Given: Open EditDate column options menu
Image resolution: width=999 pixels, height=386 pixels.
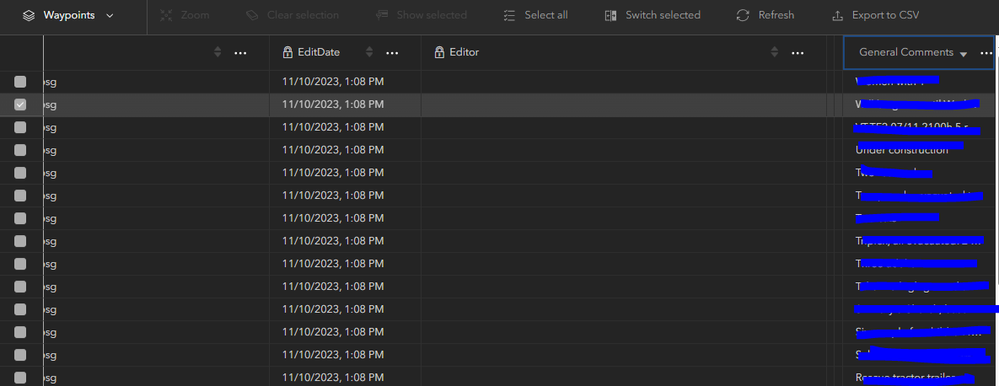Looking at the screenshot, I should pyautogui.click(x=392, y=53).
